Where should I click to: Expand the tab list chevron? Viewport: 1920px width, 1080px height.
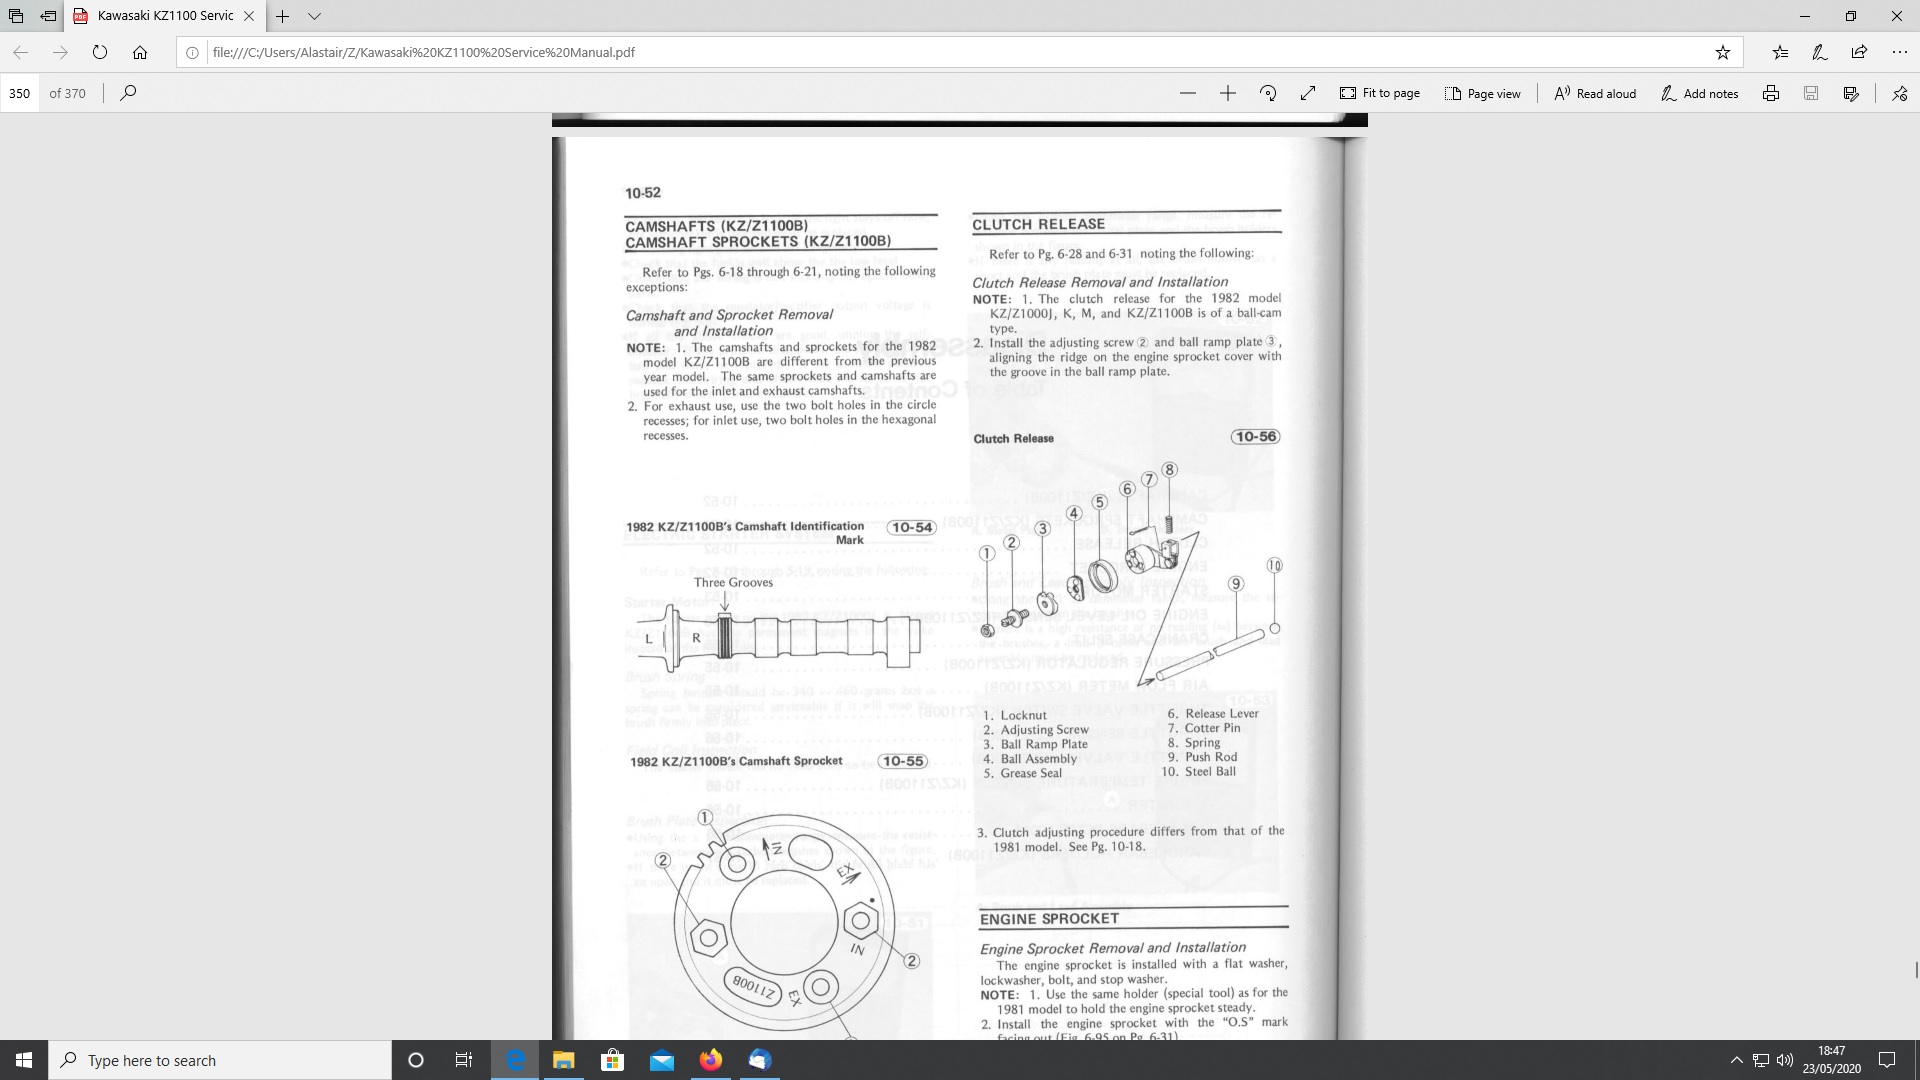(x=314, y=16)
